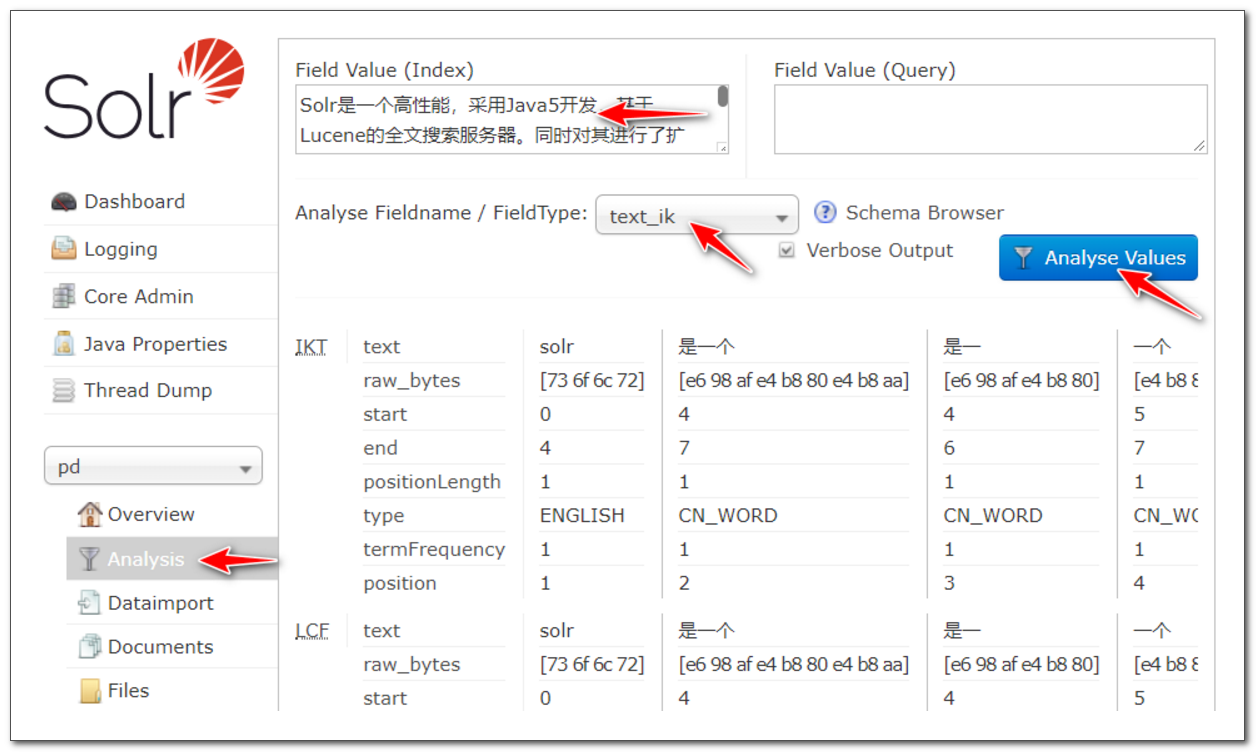Click 'type' row label in IKT section

pyautogui.click(x=384, y=516)
